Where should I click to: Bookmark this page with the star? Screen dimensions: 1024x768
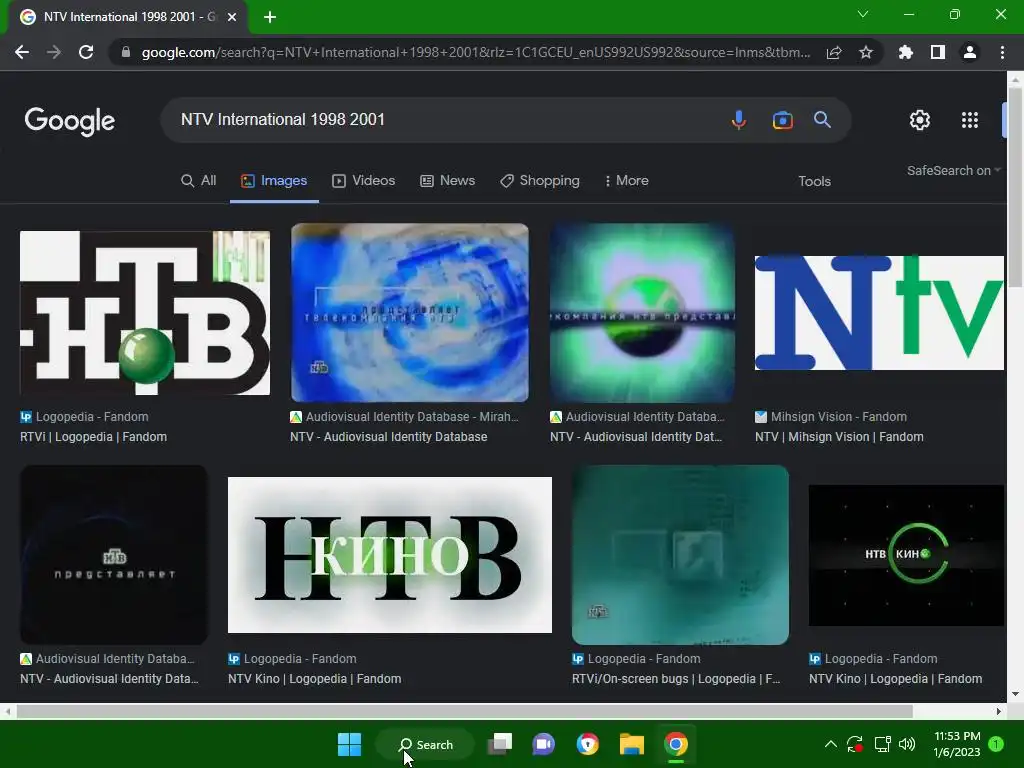pos(866,52)
